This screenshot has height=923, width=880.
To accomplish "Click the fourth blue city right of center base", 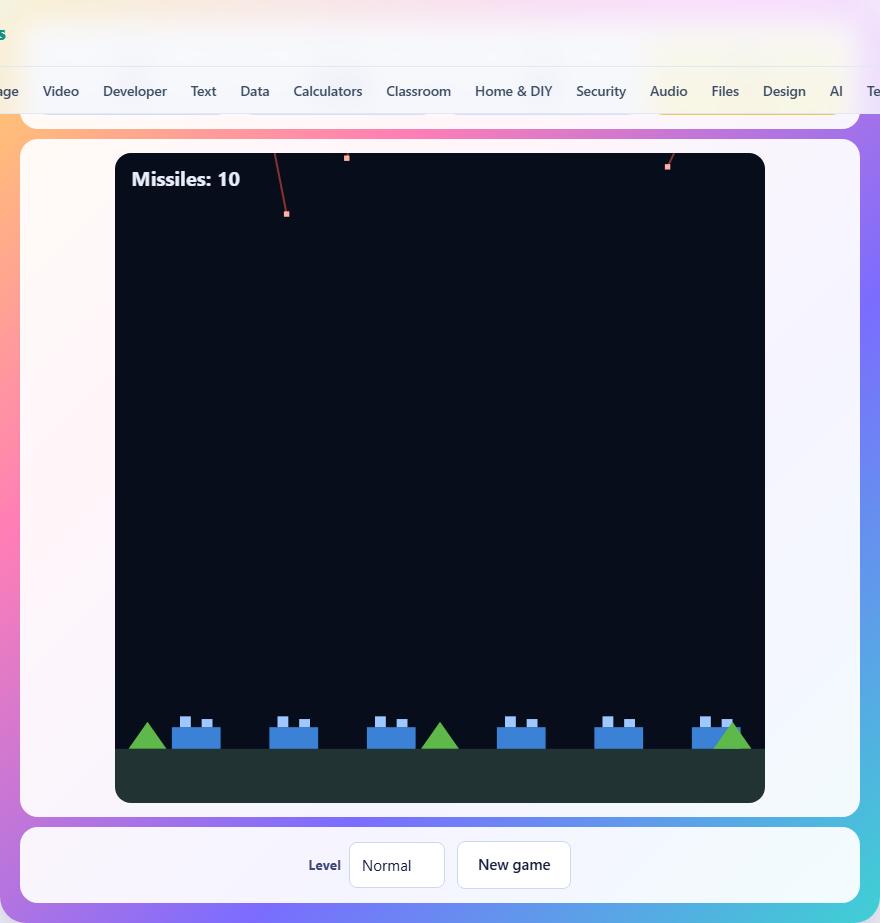I will [x=521, y=733].
